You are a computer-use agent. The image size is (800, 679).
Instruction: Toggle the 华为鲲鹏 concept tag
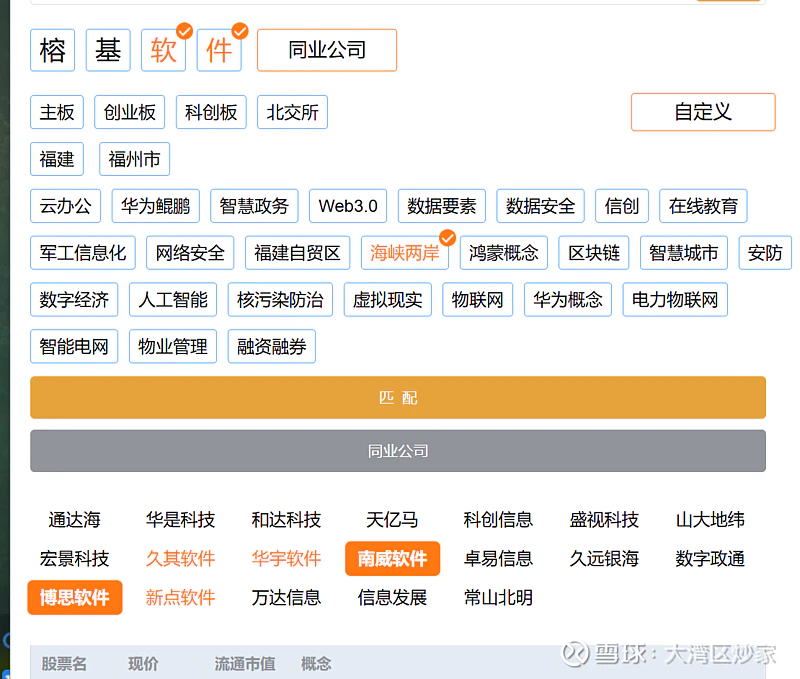click(x=156, y=206)
